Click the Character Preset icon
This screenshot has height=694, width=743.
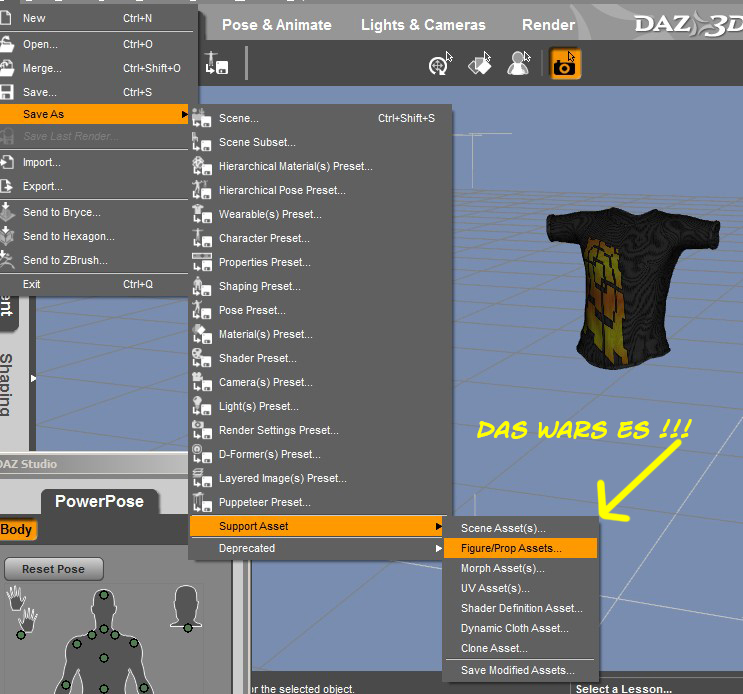[x=201, y=238]
